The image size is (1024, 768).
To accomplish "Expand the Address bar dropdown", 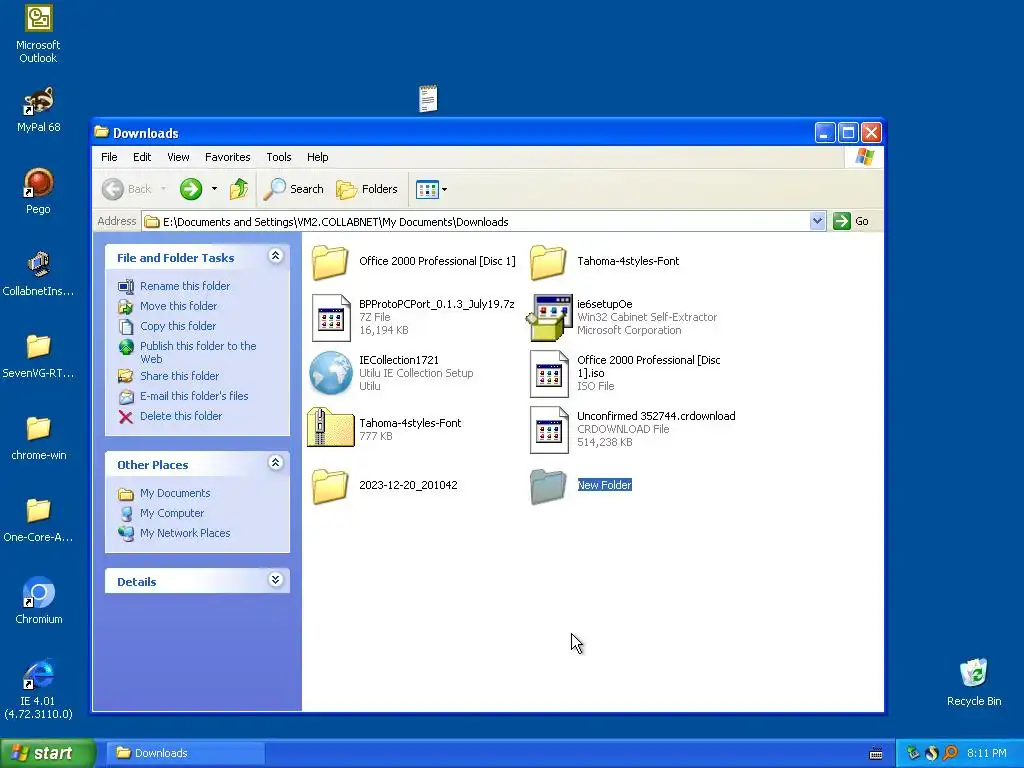I will [x=817, y=221].
